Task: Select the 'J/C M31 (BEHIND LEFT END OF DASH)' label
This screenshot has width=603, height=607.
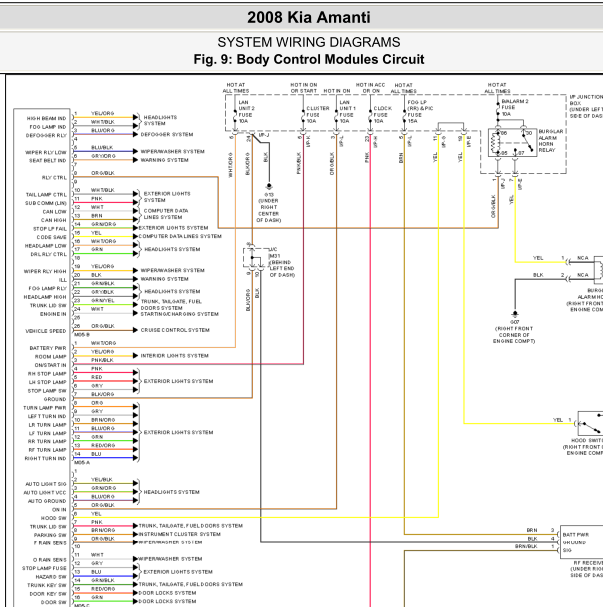Action: (282, 262)
